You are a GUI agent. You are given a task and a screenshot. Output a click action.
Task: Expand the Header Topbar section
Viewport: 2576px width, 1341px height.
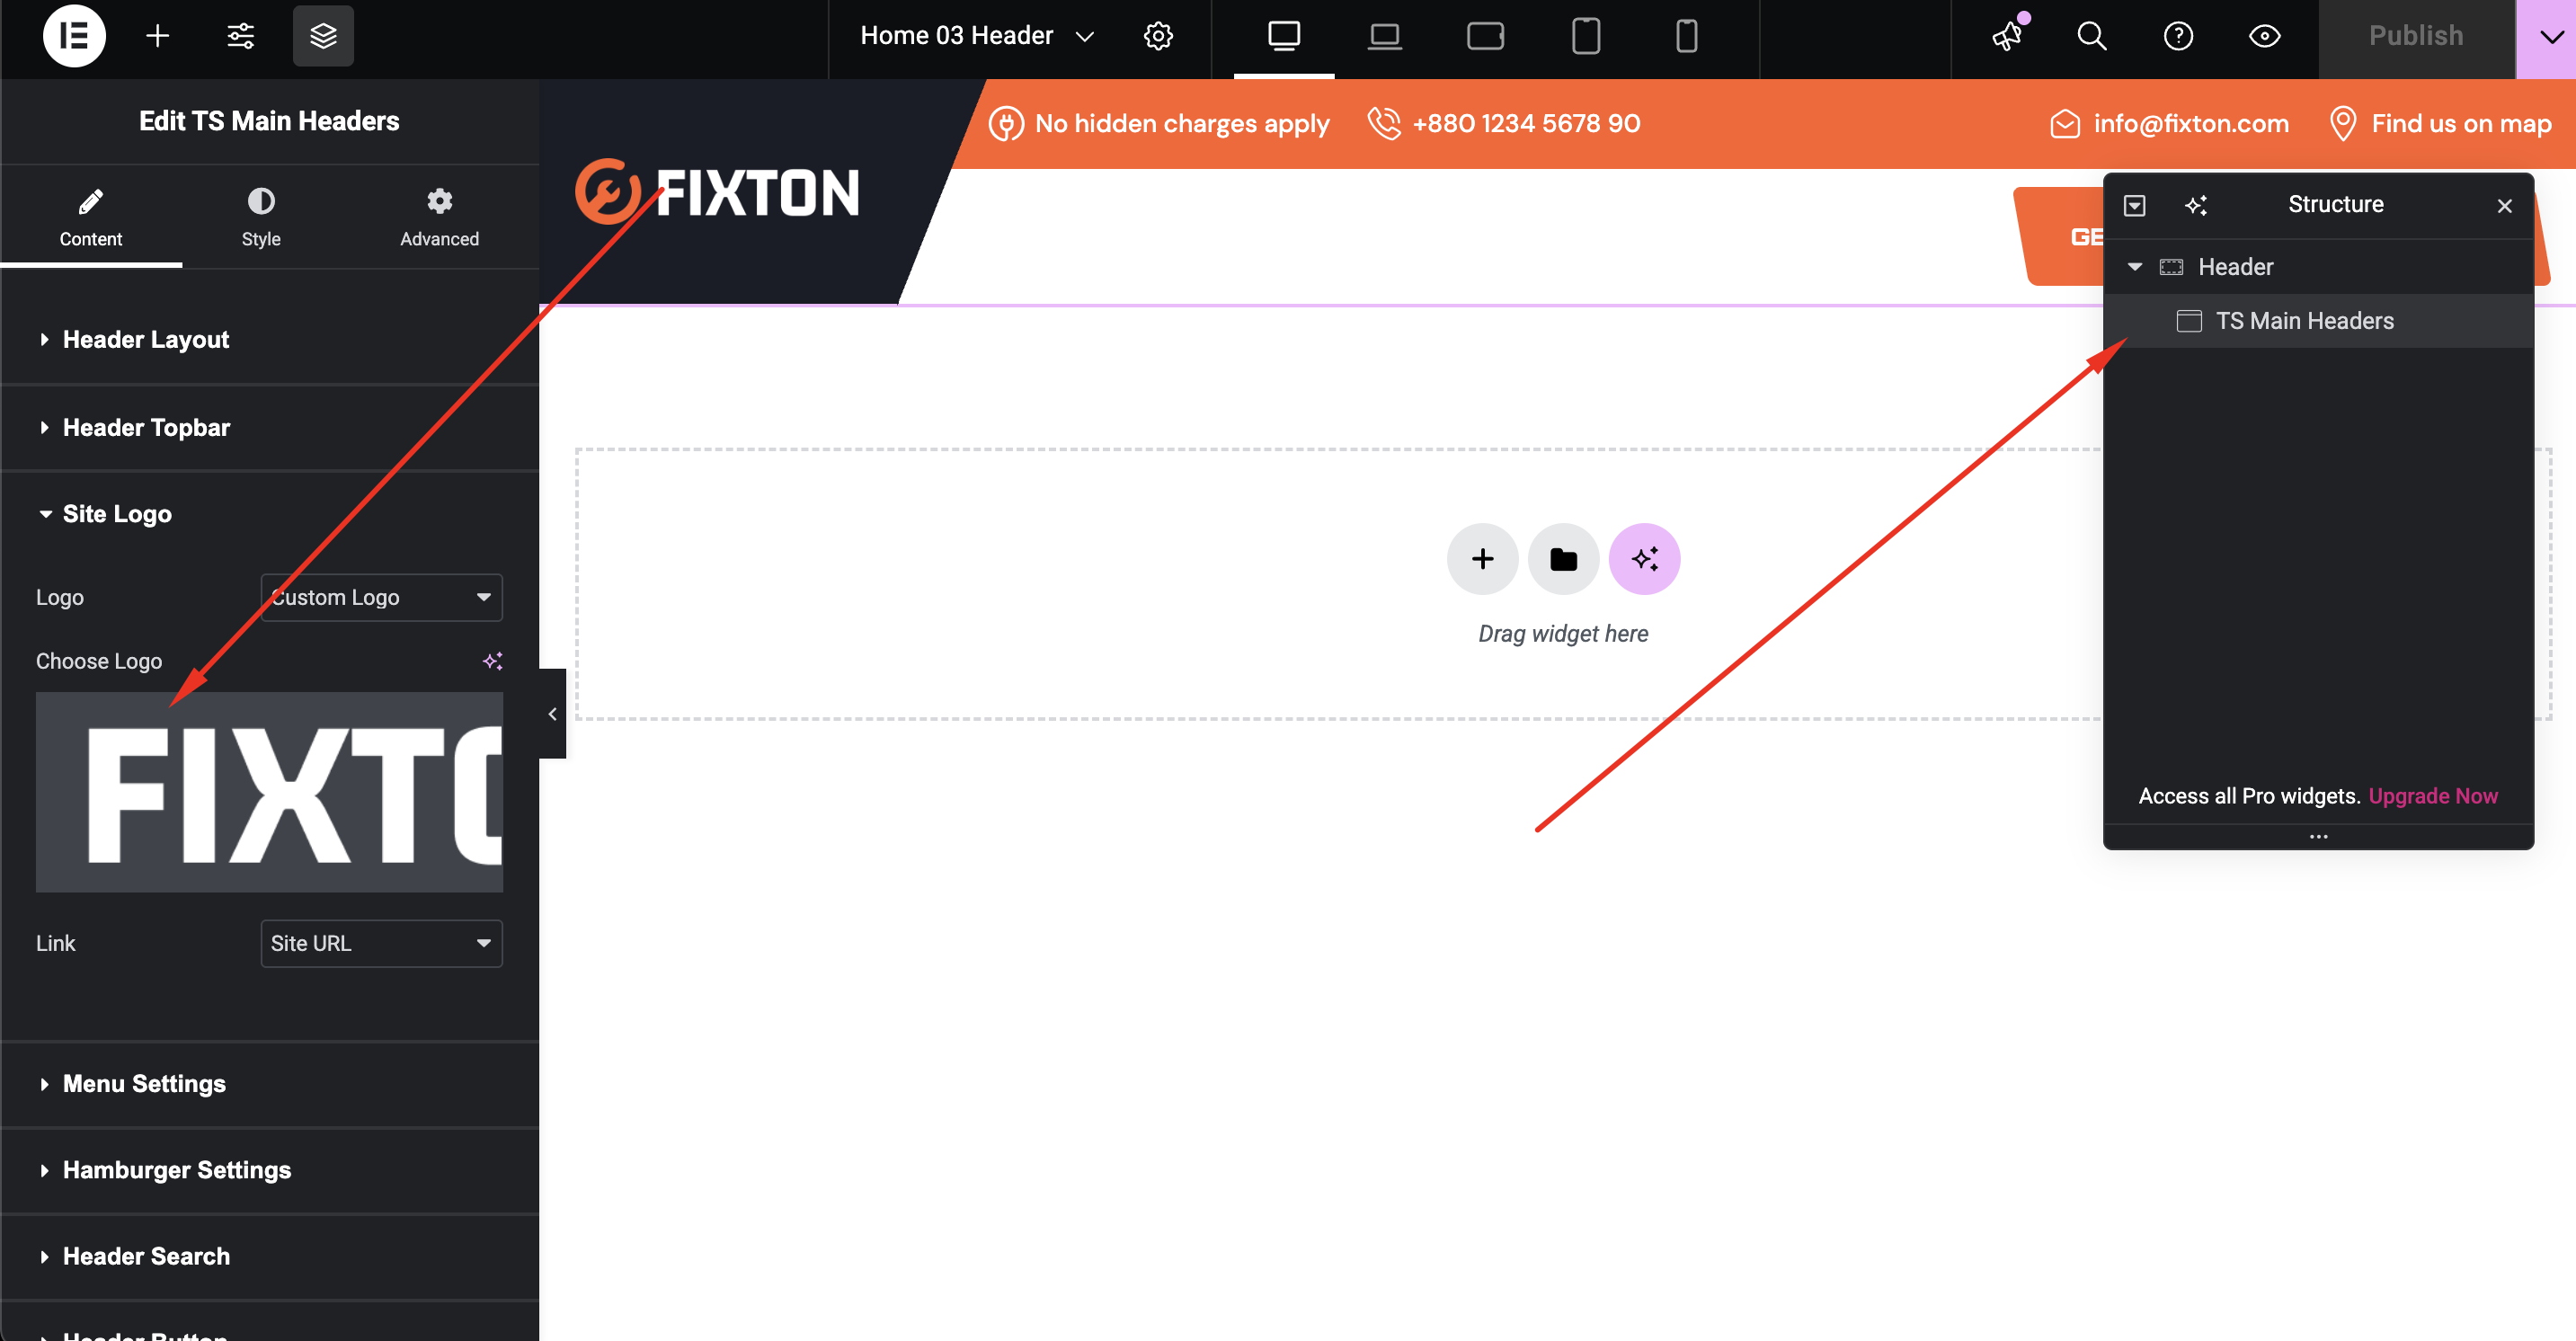[x=146, y=427]
